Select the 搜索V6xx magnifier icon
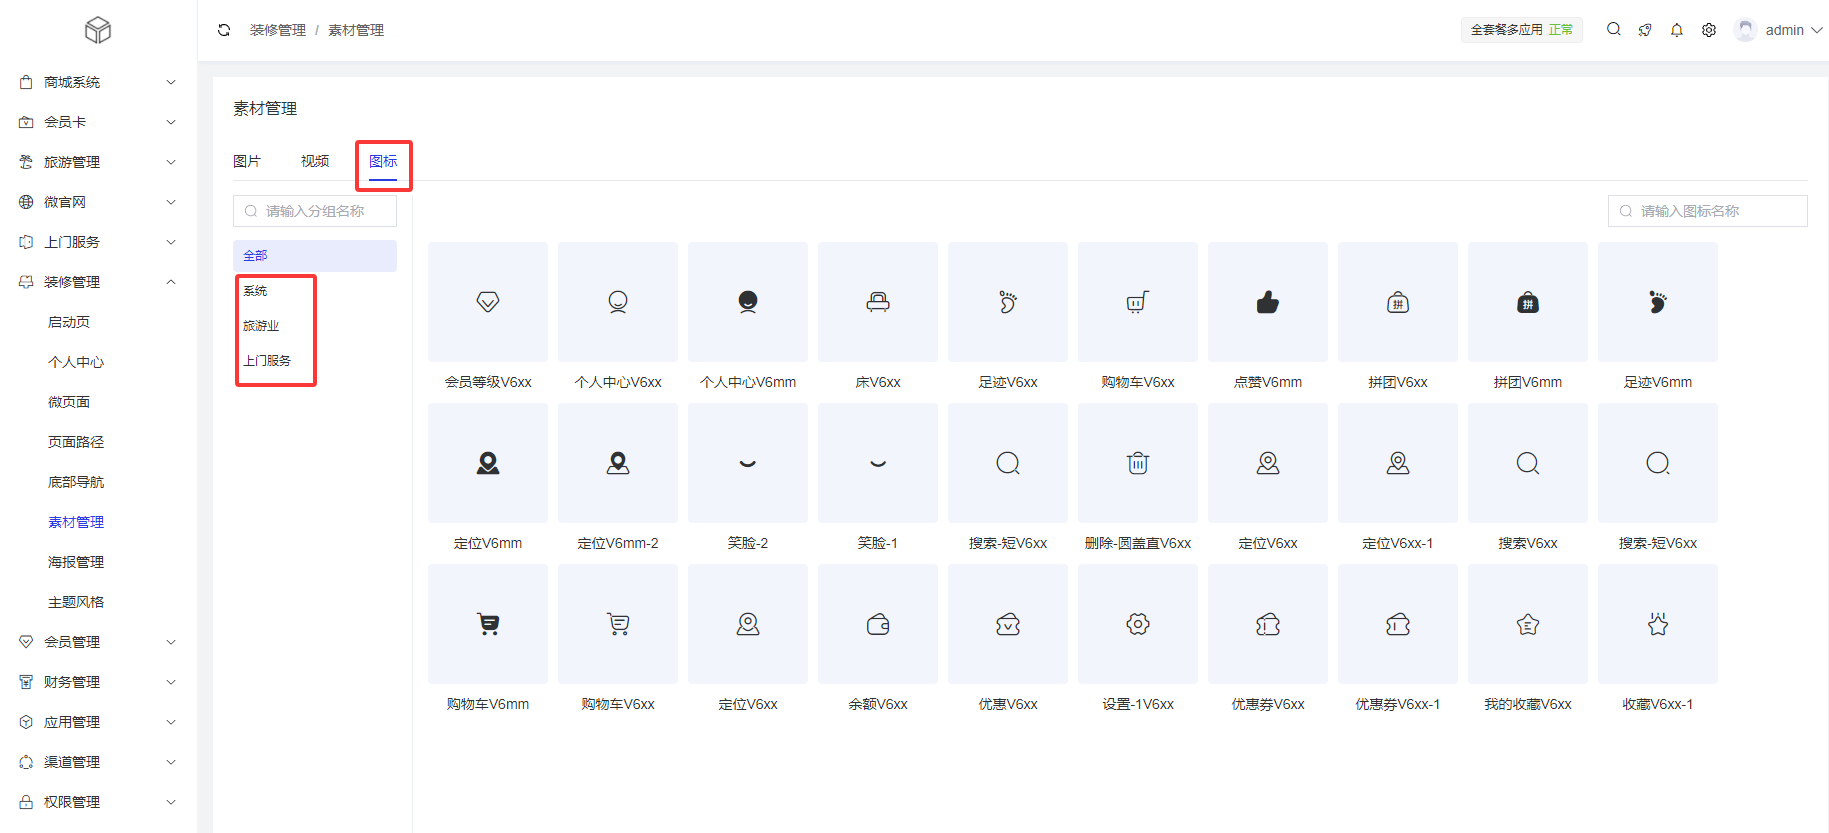 [1528, 463]
